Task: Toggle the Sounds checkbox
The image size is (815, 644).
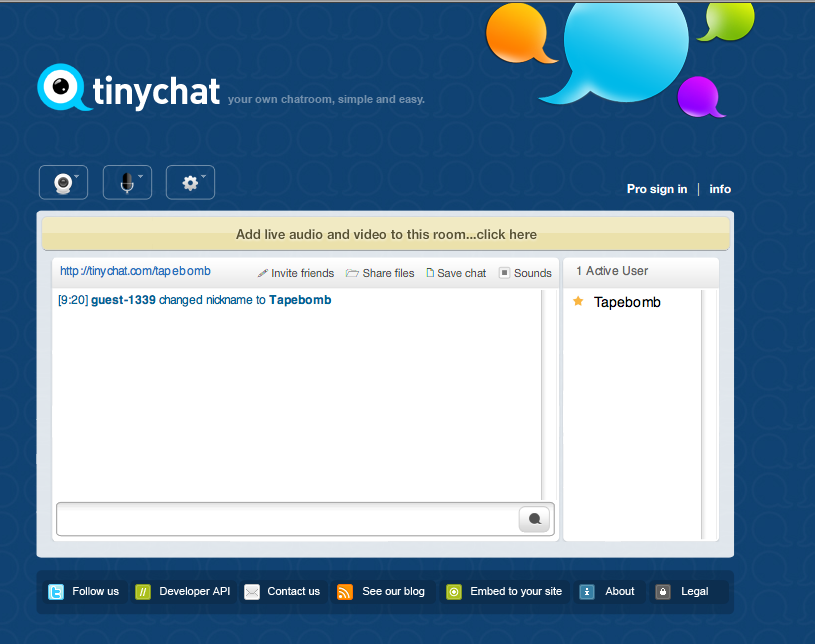Action: click(505, 273)
